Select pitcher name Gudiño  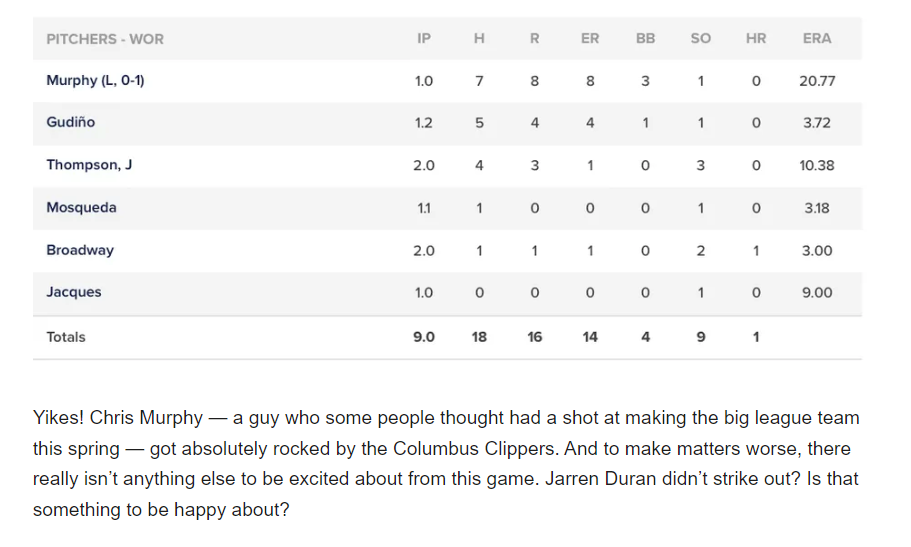click(x=71, y=122)
